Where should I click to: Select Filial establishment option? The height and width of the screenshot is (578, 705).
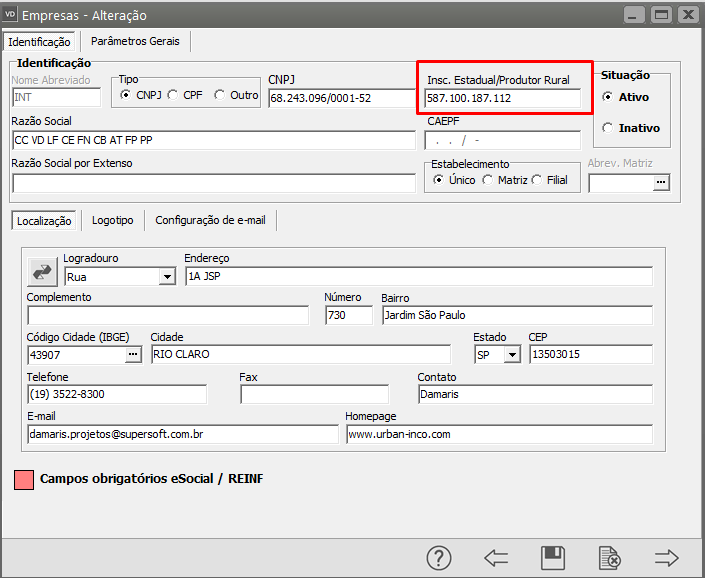pyautogui.click(x=537, y=180)
